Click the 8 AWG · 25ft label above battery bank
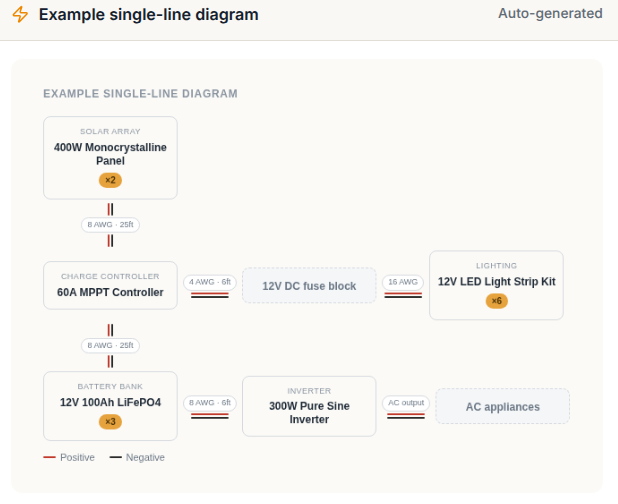This screenshot has width=618, height=504. (x=110, y=346)
